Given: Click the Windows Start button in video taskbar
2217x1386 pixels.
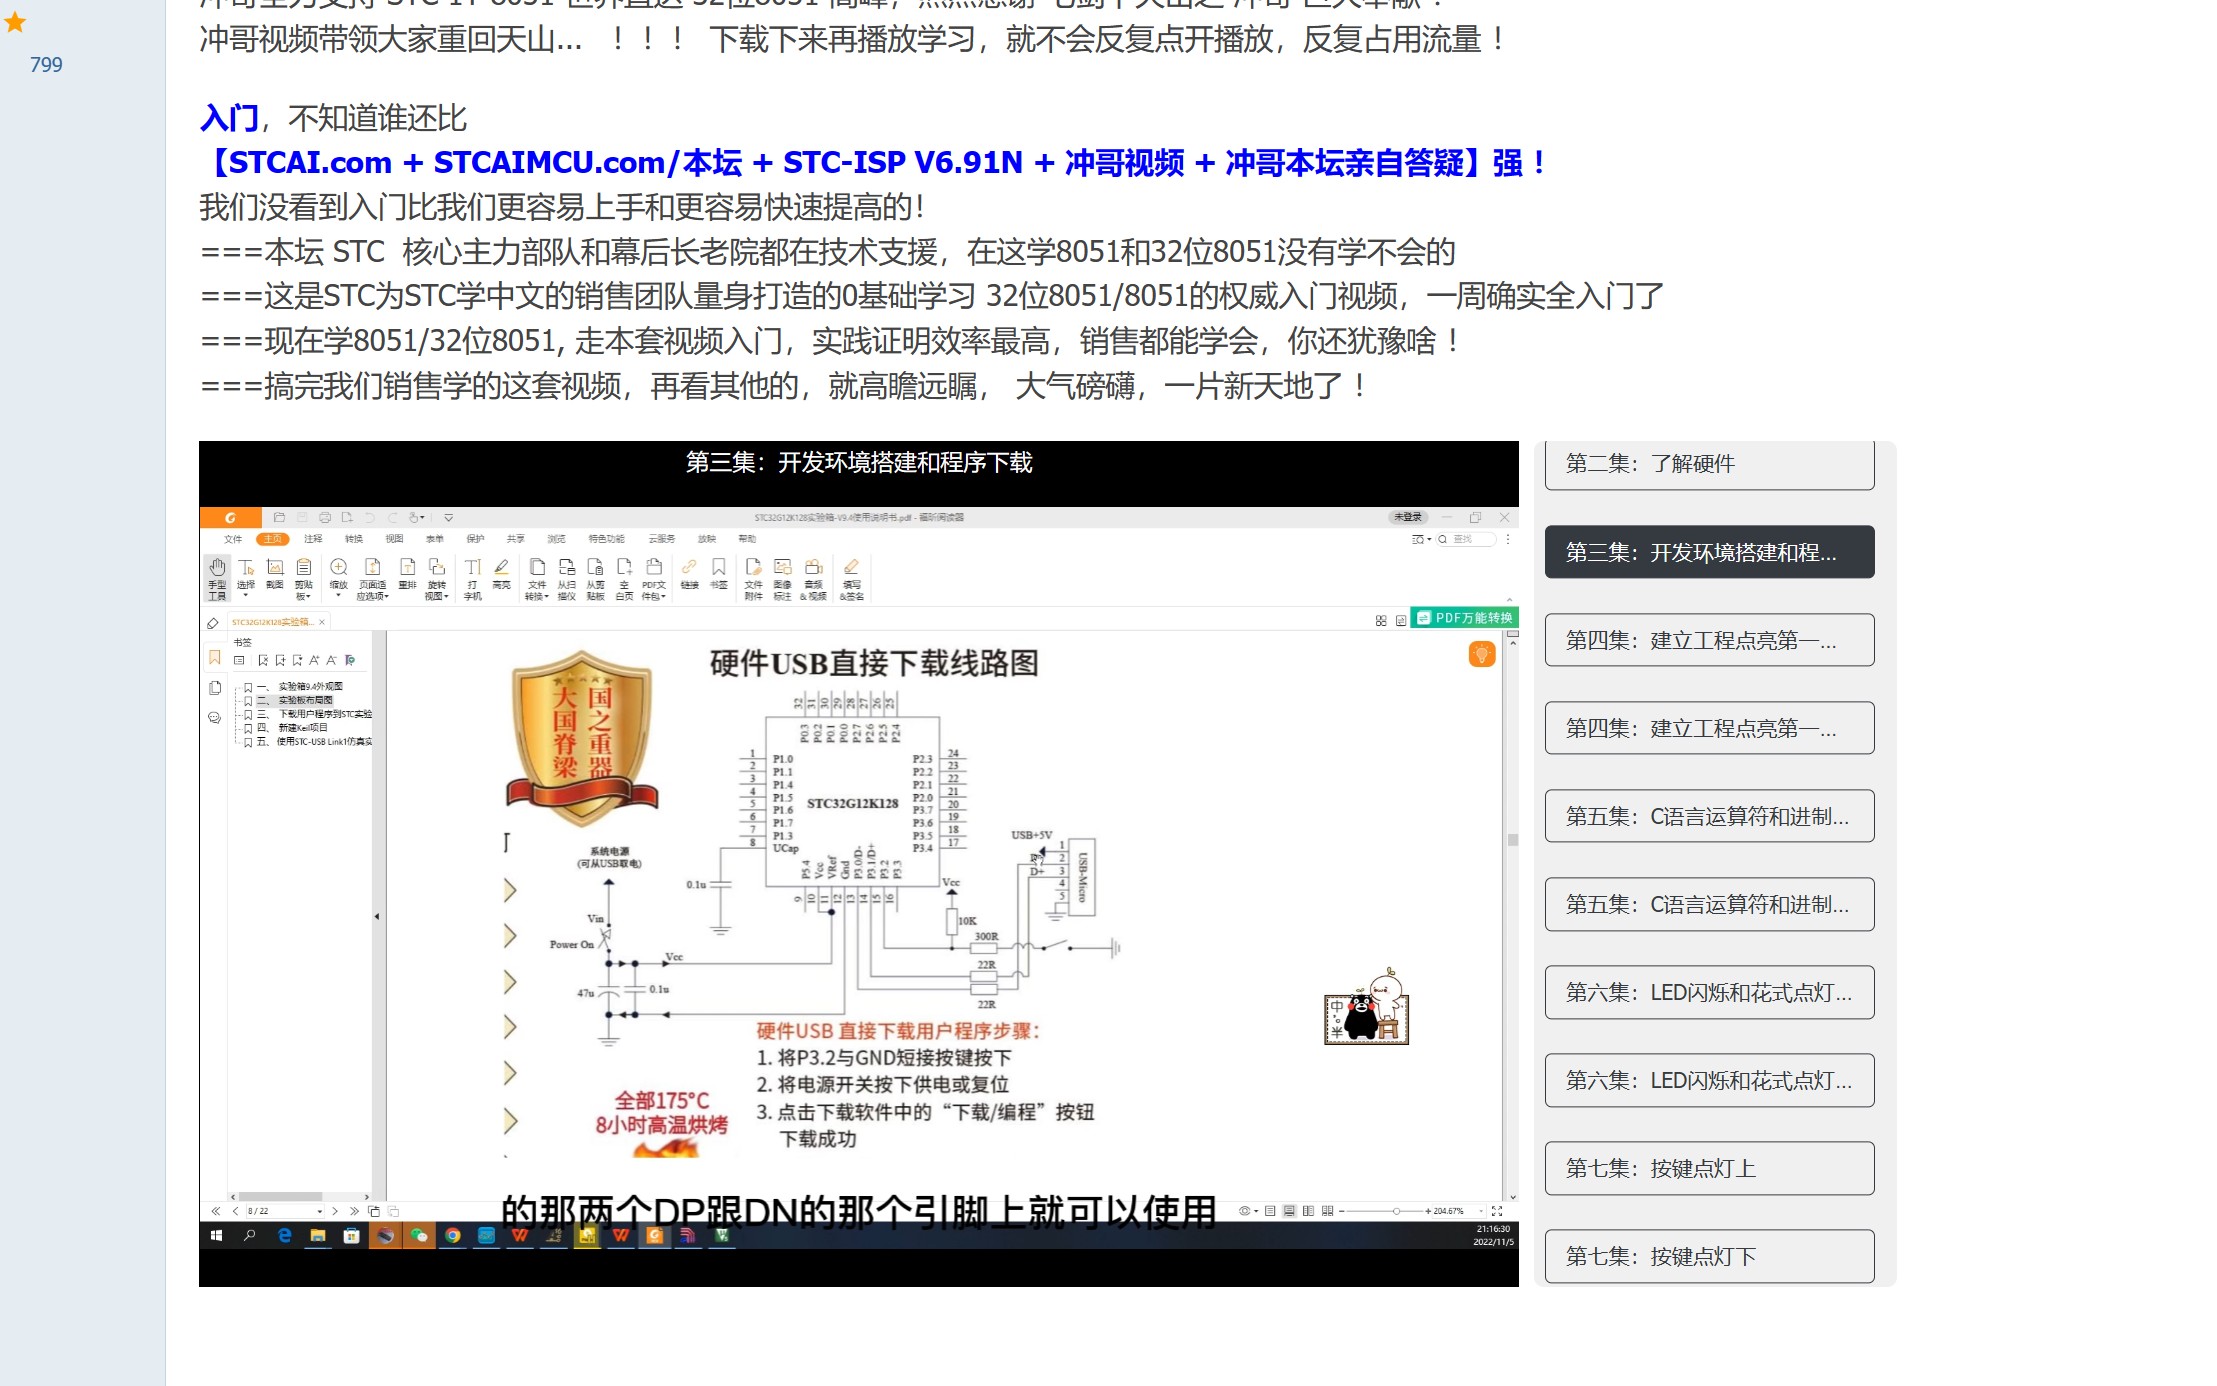Looking at the screenshot, I should click(x=216, y=1236).
